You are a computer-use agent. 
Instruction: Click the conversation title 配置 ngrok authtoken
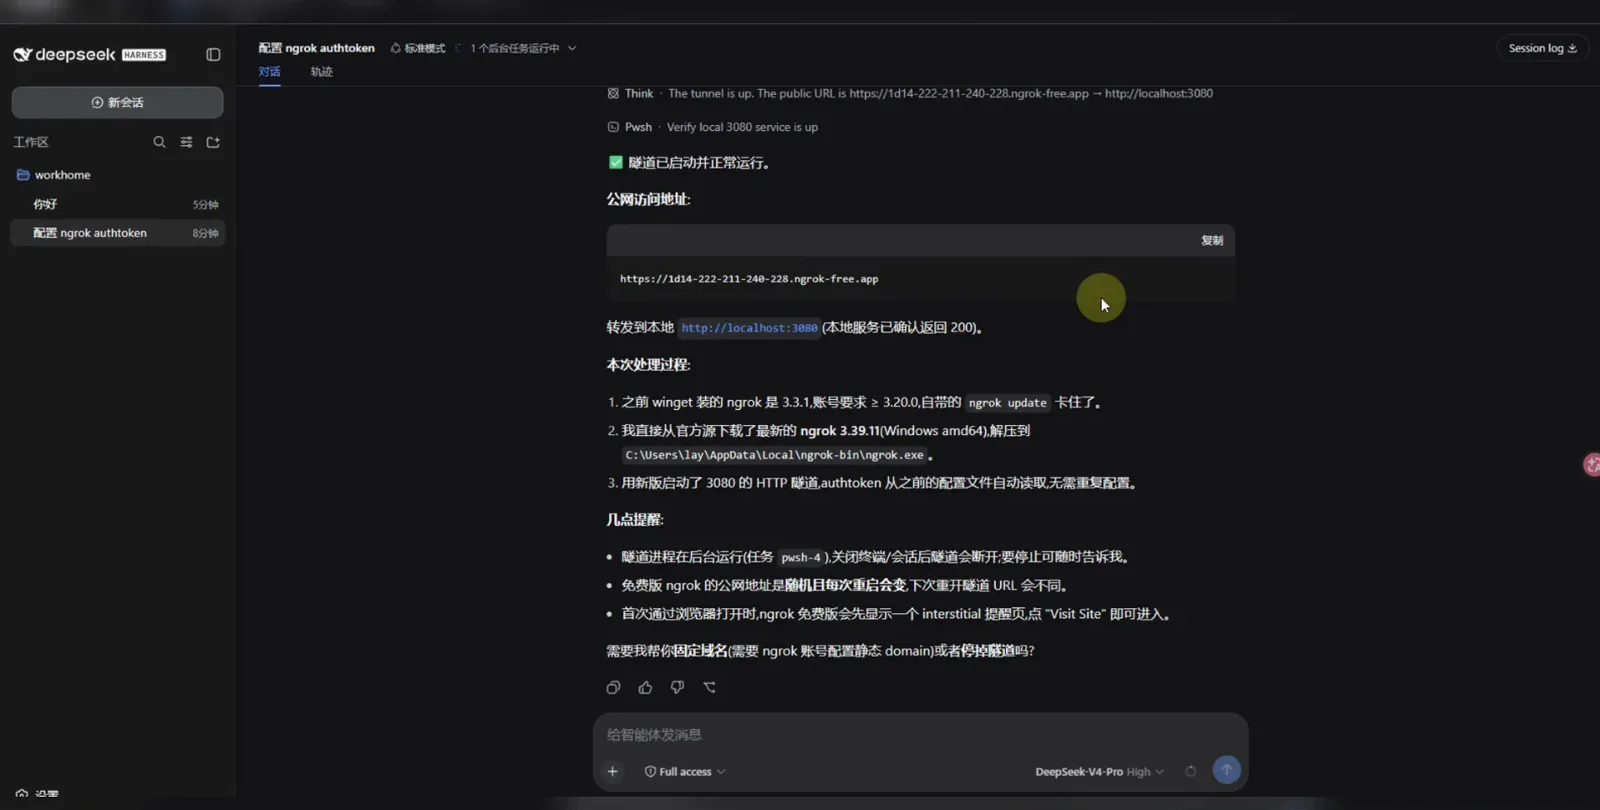click(316, 48)
